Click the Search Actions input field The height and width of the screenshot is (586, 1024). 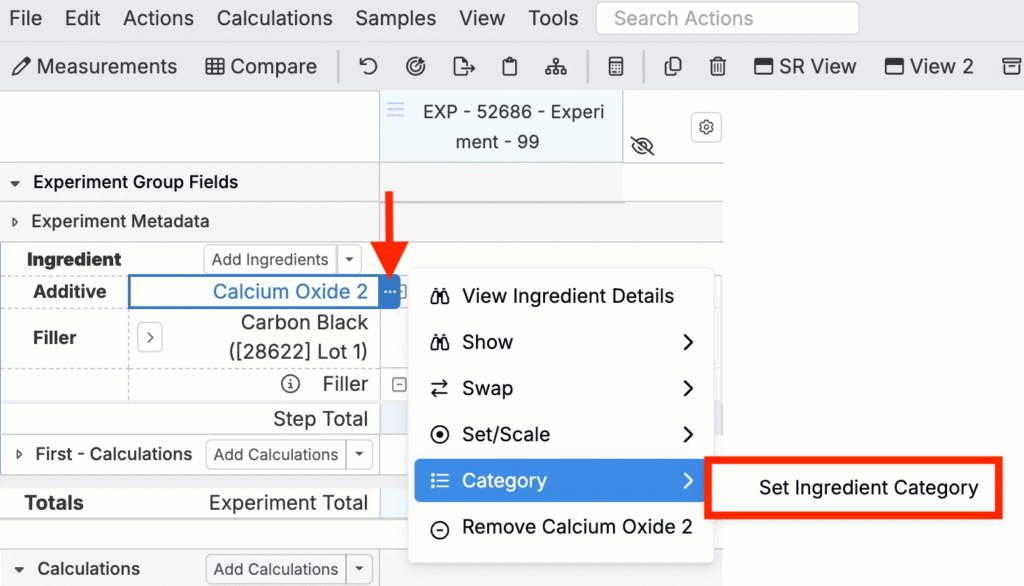point(728,18)
